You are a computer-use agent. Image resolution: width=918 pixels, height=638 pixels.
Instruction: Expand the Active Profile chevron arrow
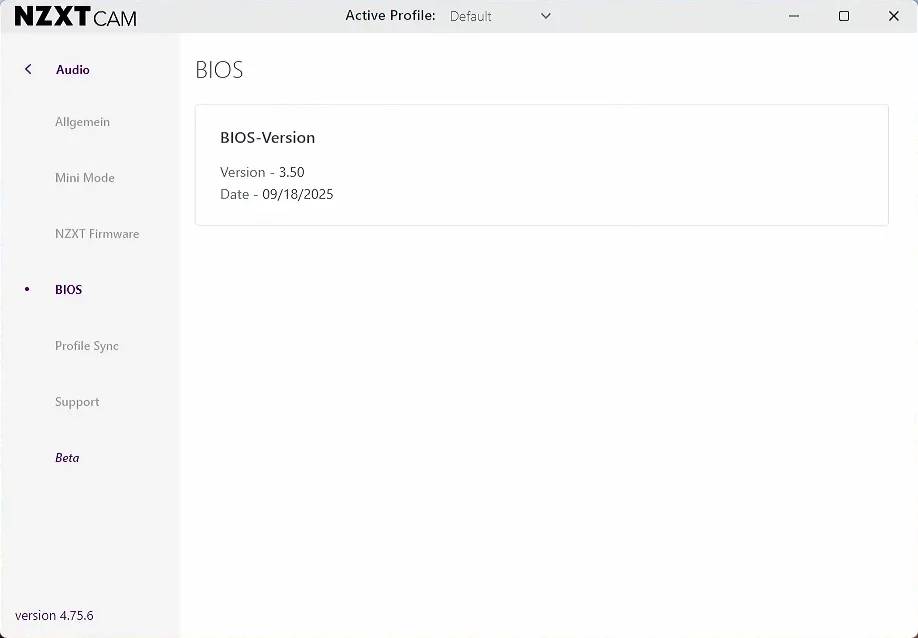[x=545, y=16]
